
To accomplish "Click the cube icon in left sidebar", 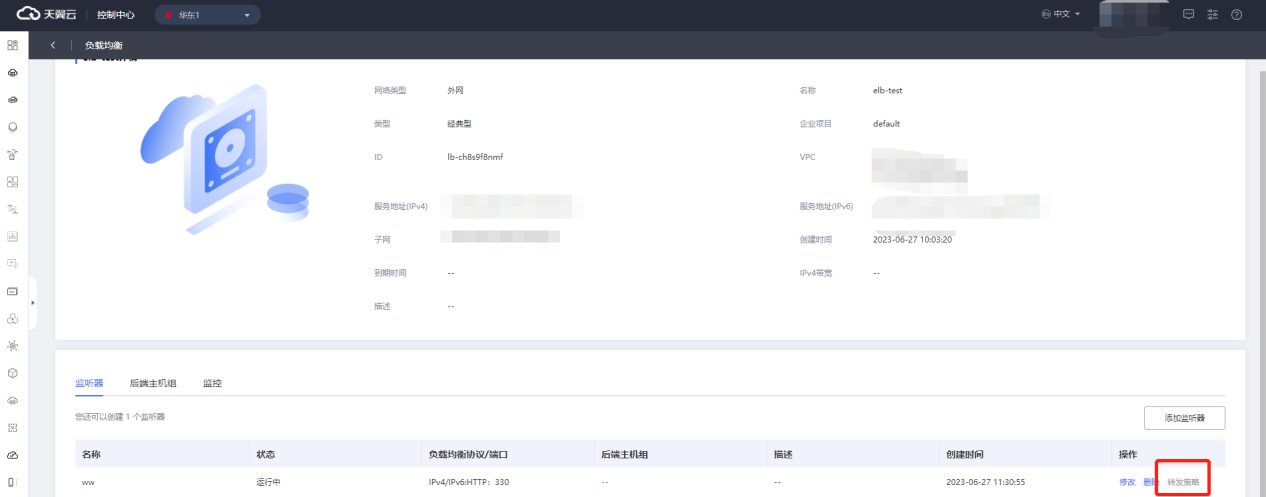I will pyautogui.click(x=13, y=372).
